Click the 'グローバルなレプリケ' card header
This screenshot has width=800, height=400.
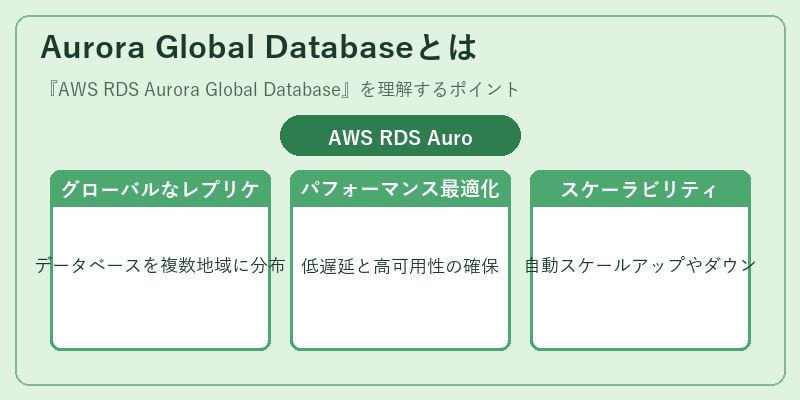pos(160,189)
